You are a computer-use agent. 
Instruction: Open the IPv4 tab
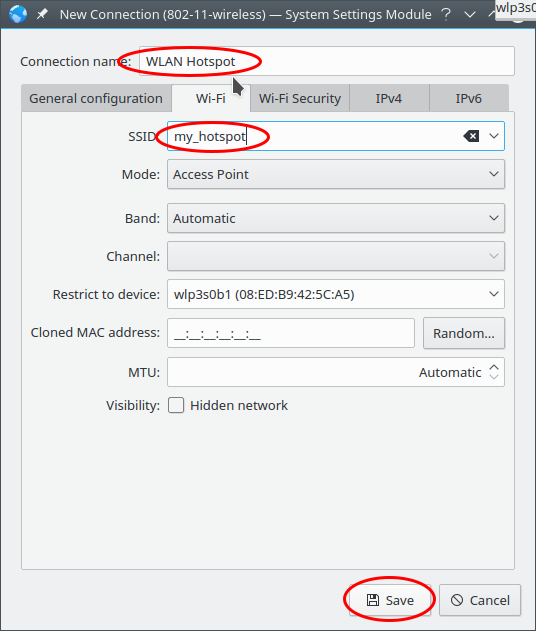pos(389,98)
